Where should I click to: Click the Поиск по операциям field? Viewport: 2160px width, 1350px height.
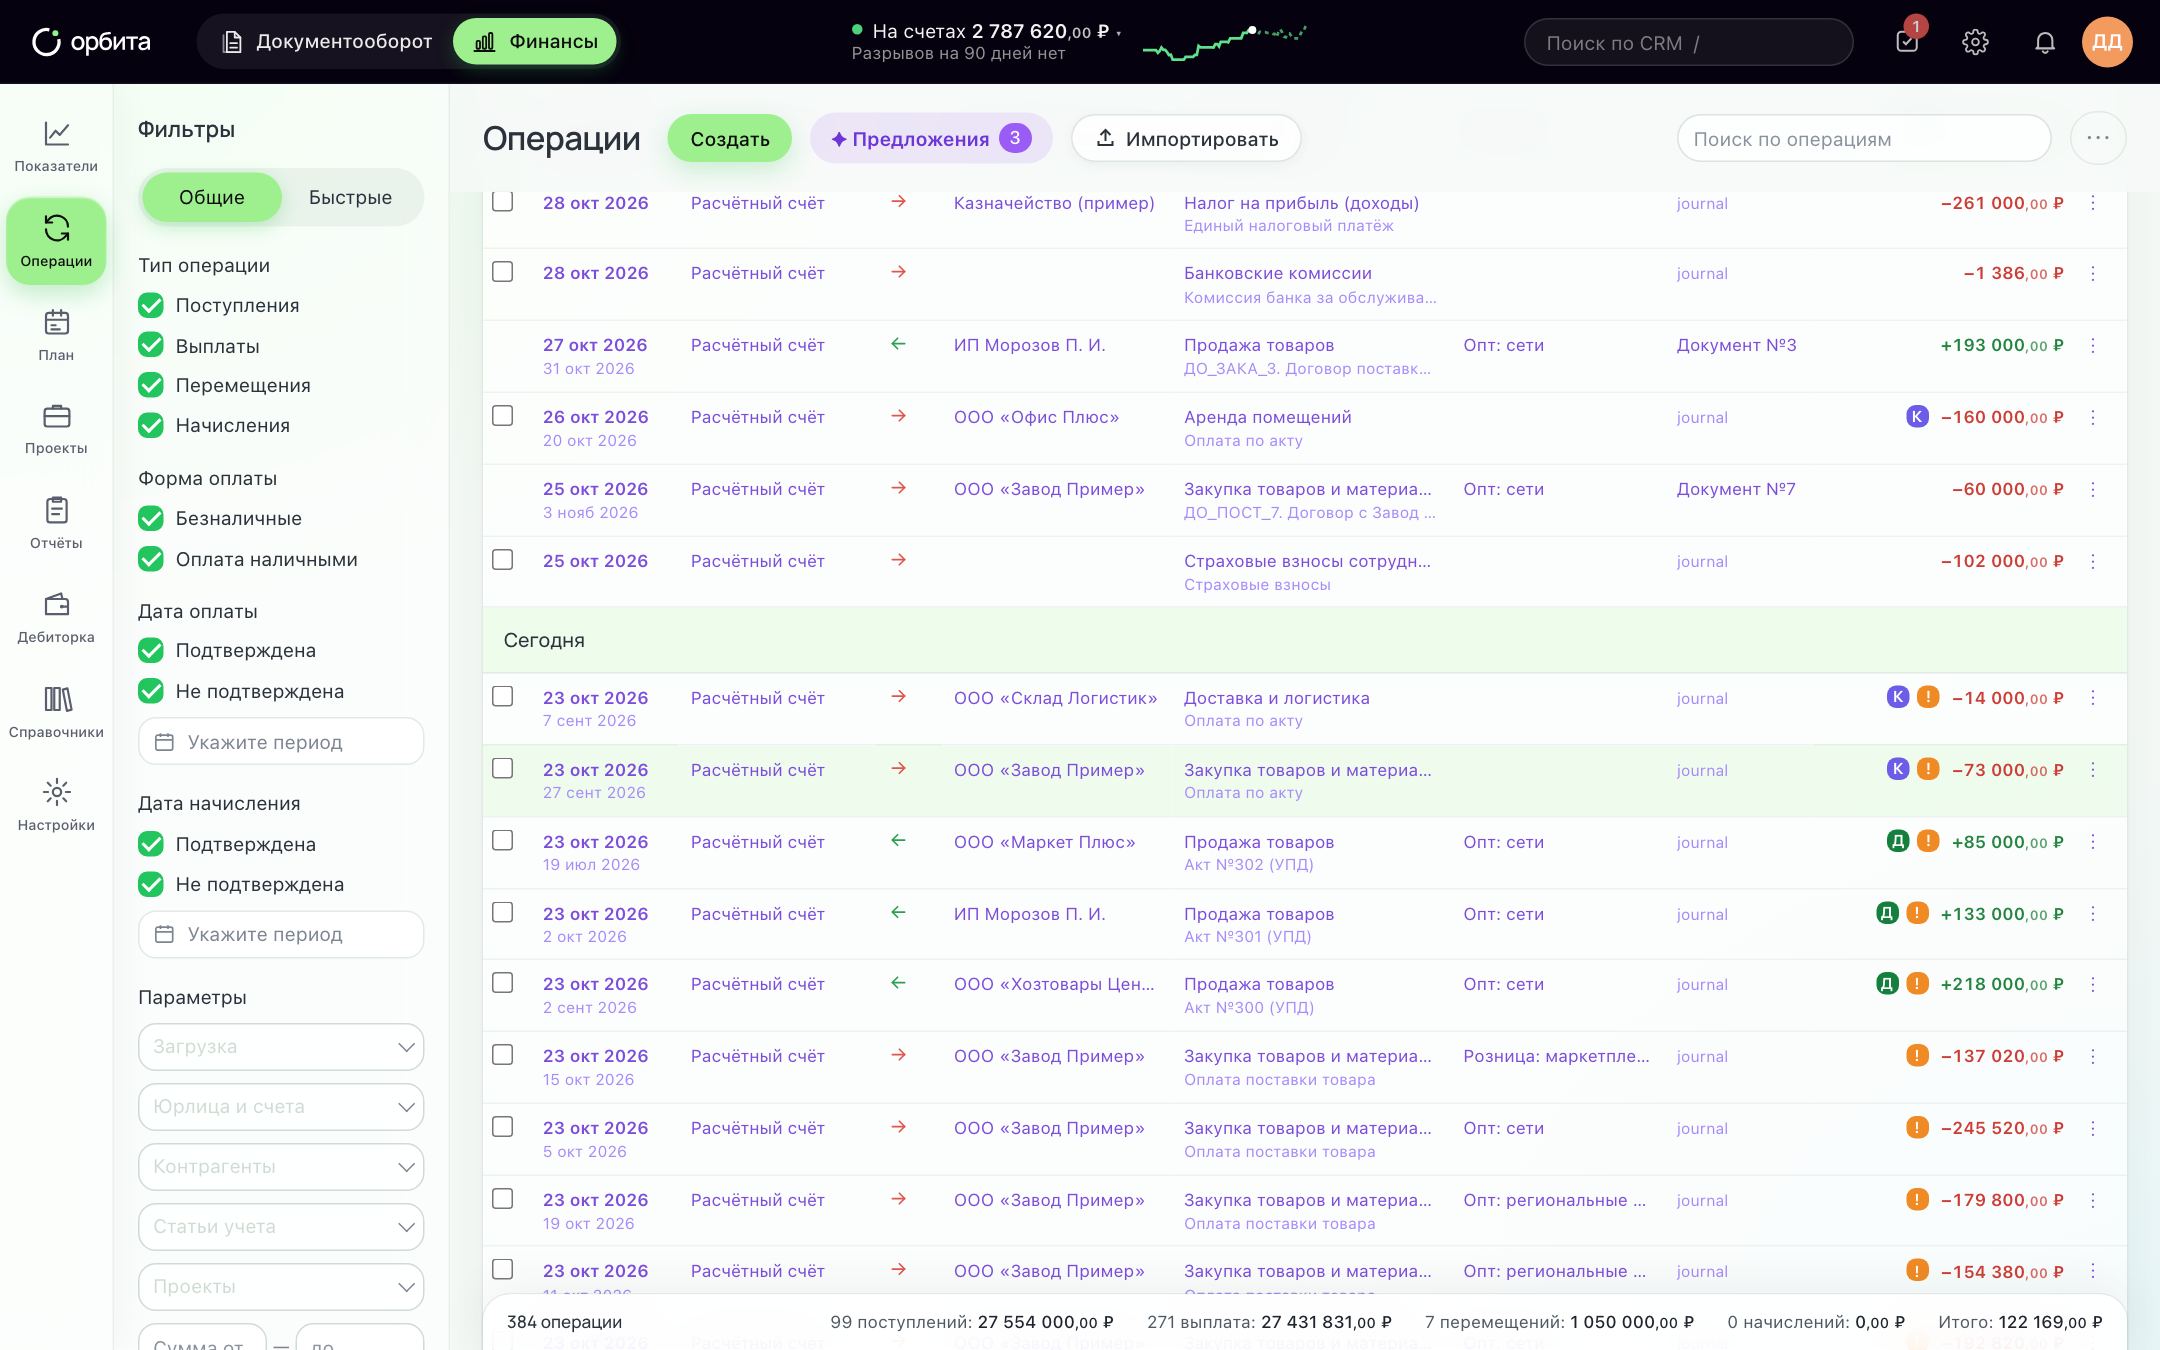(x=1863, y=139)
